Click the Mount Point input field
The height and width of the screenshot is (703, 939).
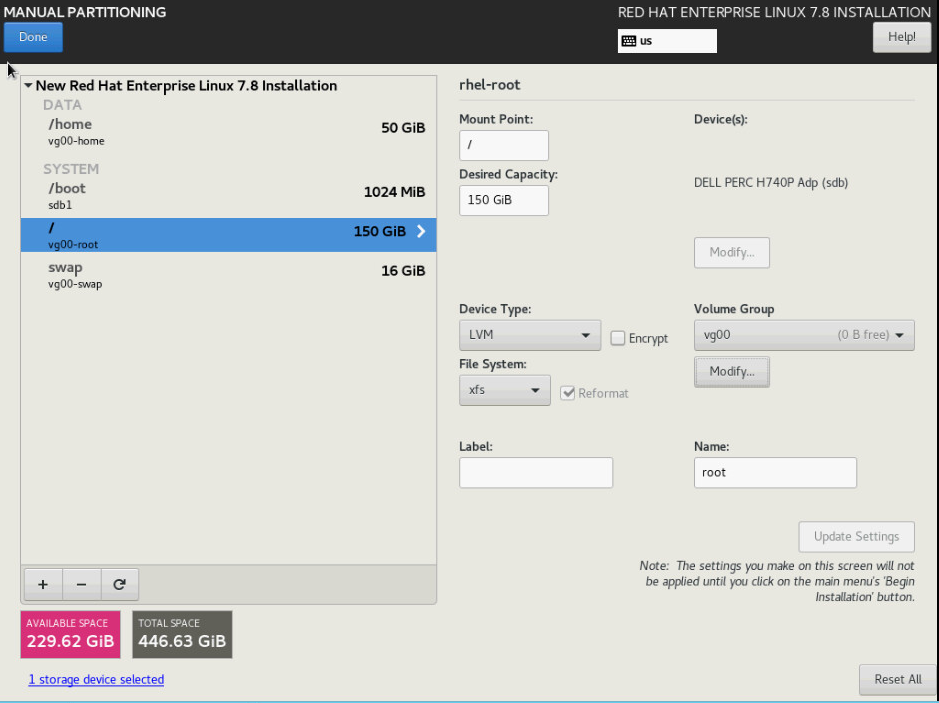click(x=504, y=146)
